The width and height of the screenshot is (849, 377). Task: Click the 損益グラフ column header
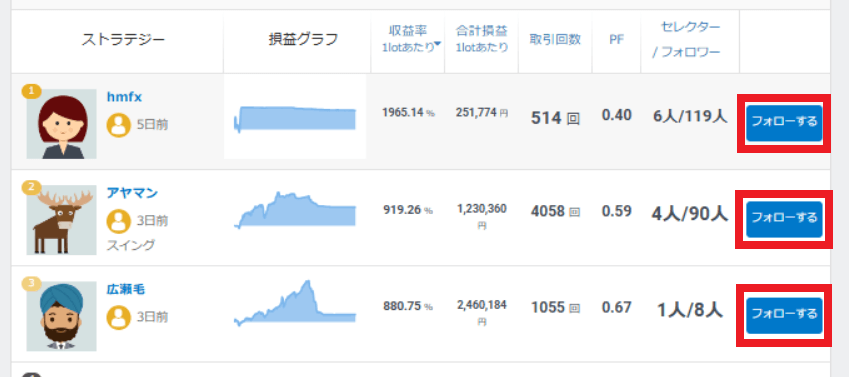(303, 39)
